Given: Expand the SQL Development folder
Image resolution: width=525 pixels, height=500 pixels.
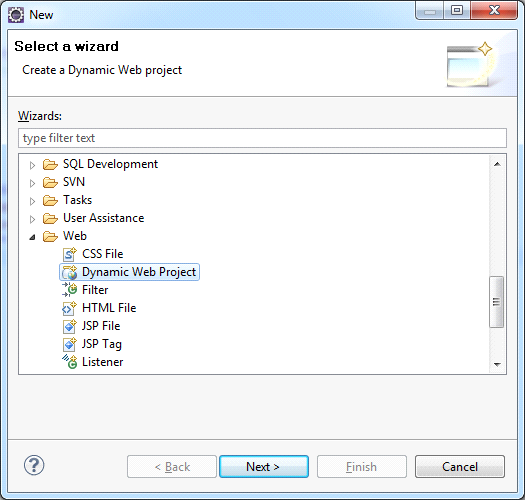Looking at the screenshot, I should click(32, 165).
